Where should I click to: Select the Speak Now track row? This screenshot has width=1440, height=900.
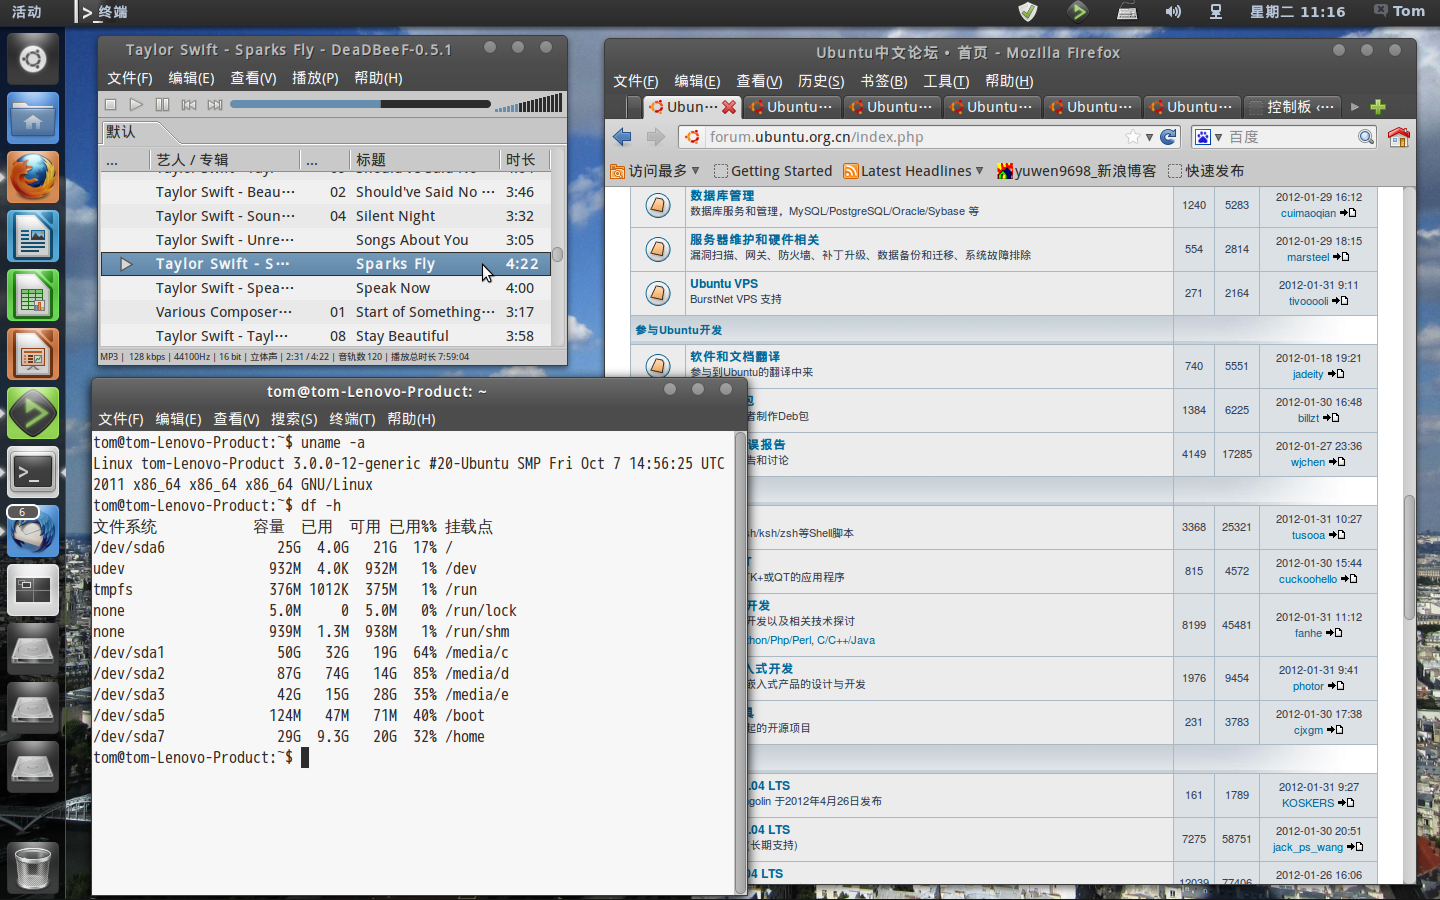click(x=325, y=288)
